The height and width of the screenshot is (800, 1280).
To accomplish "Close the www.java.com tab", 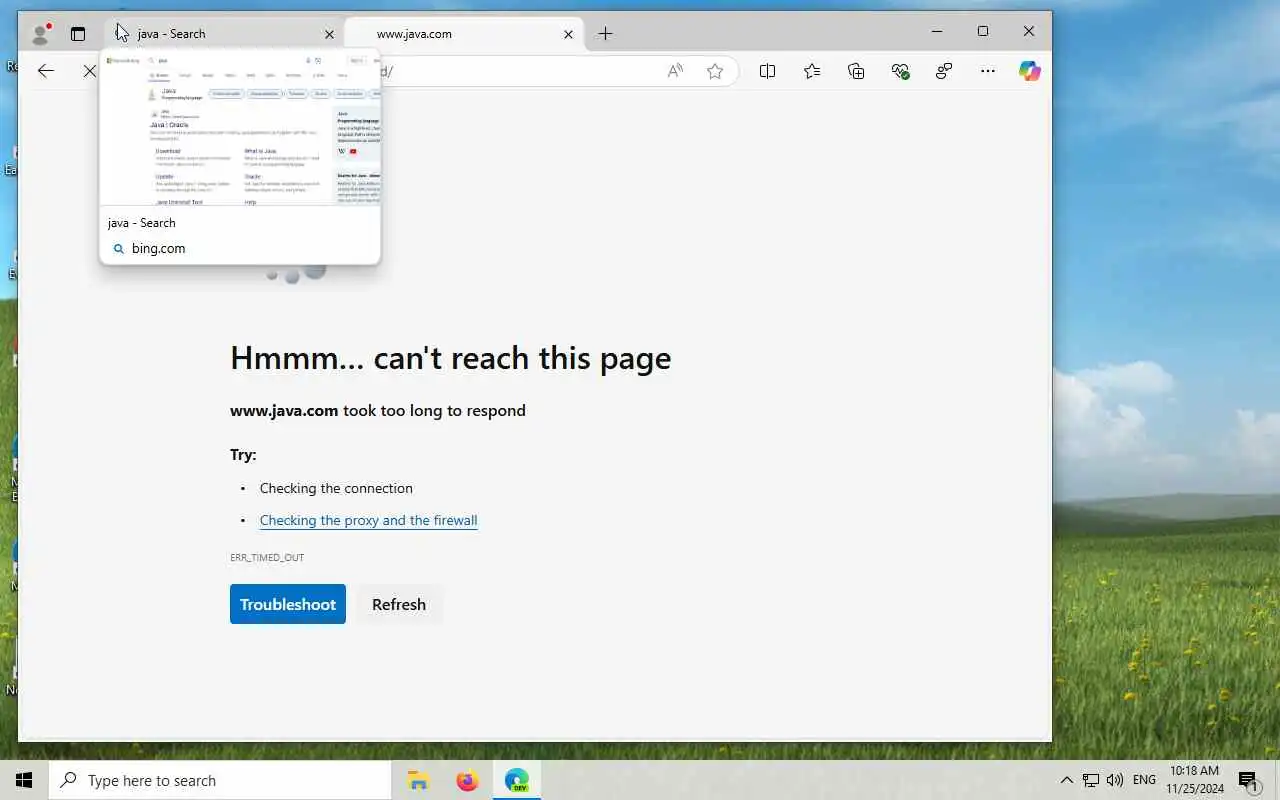I will (x=568, y=34).
